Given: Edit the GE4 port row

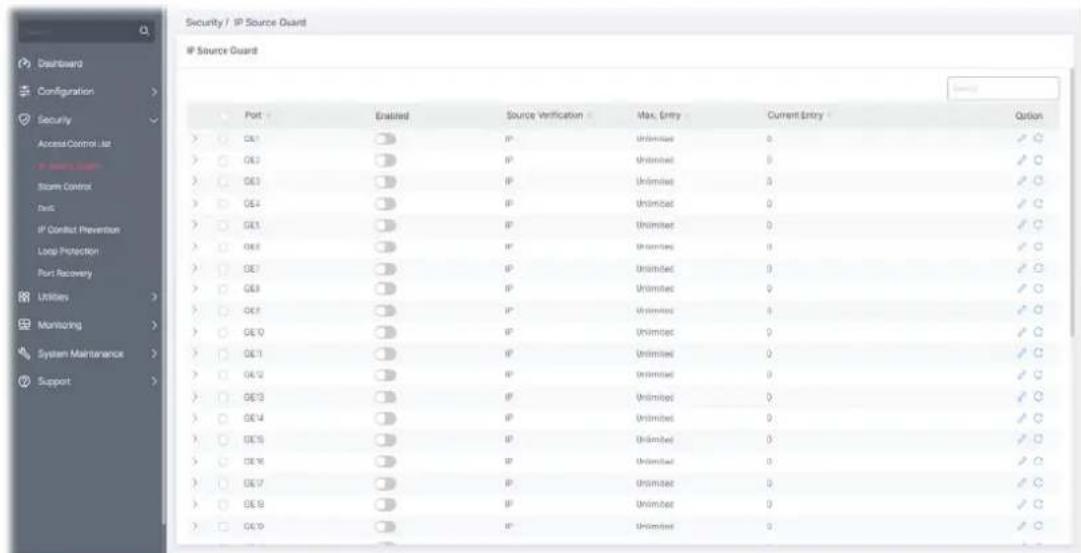Looking at the screenshot, I should 1022,203.
